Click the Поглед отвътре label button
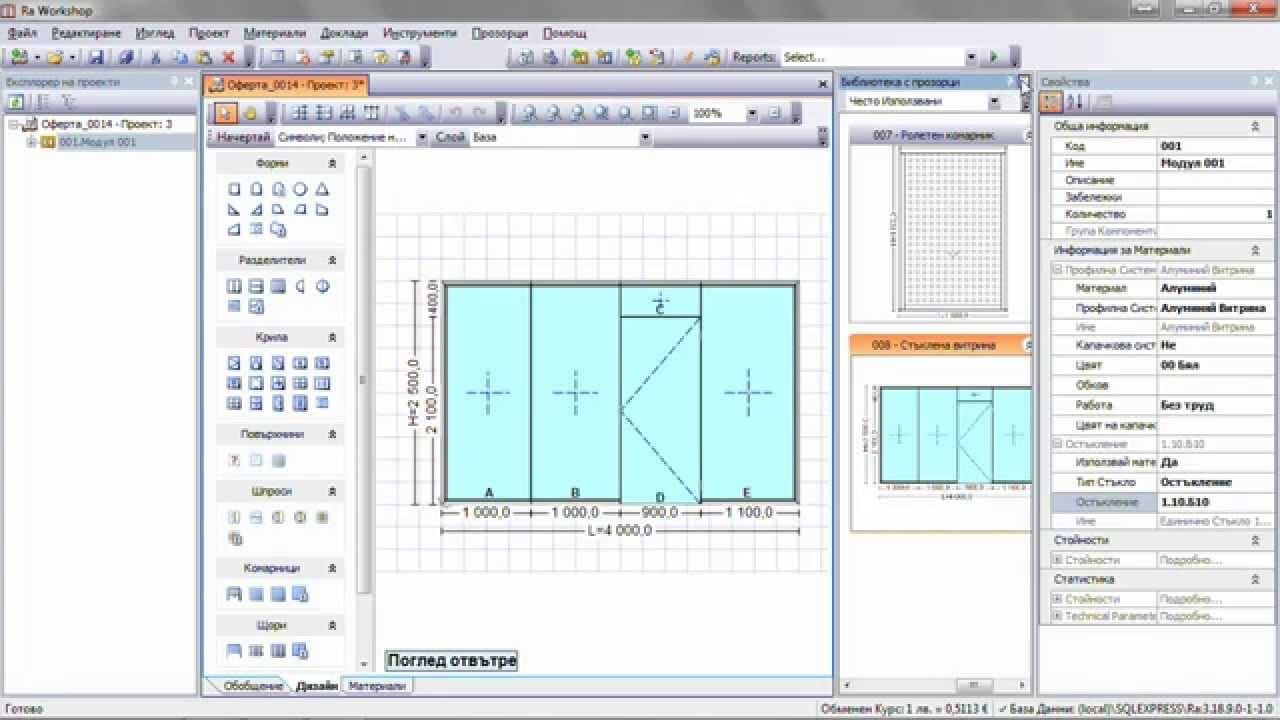This screenshot has height=720, width=1280. [x=452, y=660]
